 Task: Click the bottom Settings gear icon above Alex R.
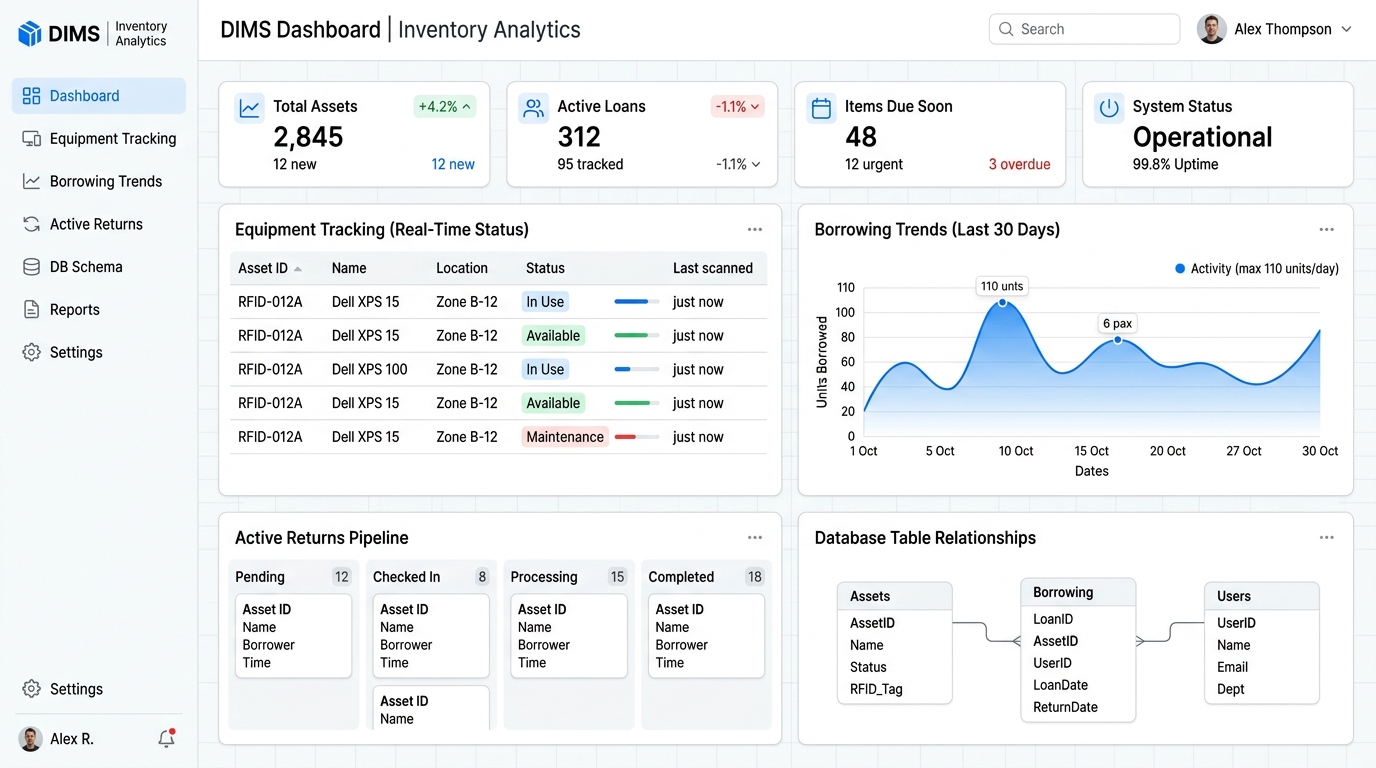coord(31,689)
